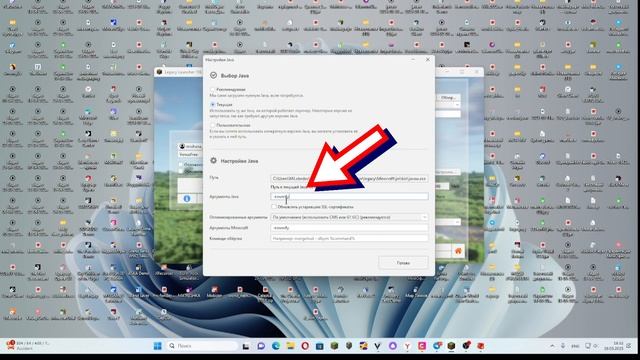The image size is (640, 360).
Task: Expand the optimized arguments dropdown
Action: point(349,217)
